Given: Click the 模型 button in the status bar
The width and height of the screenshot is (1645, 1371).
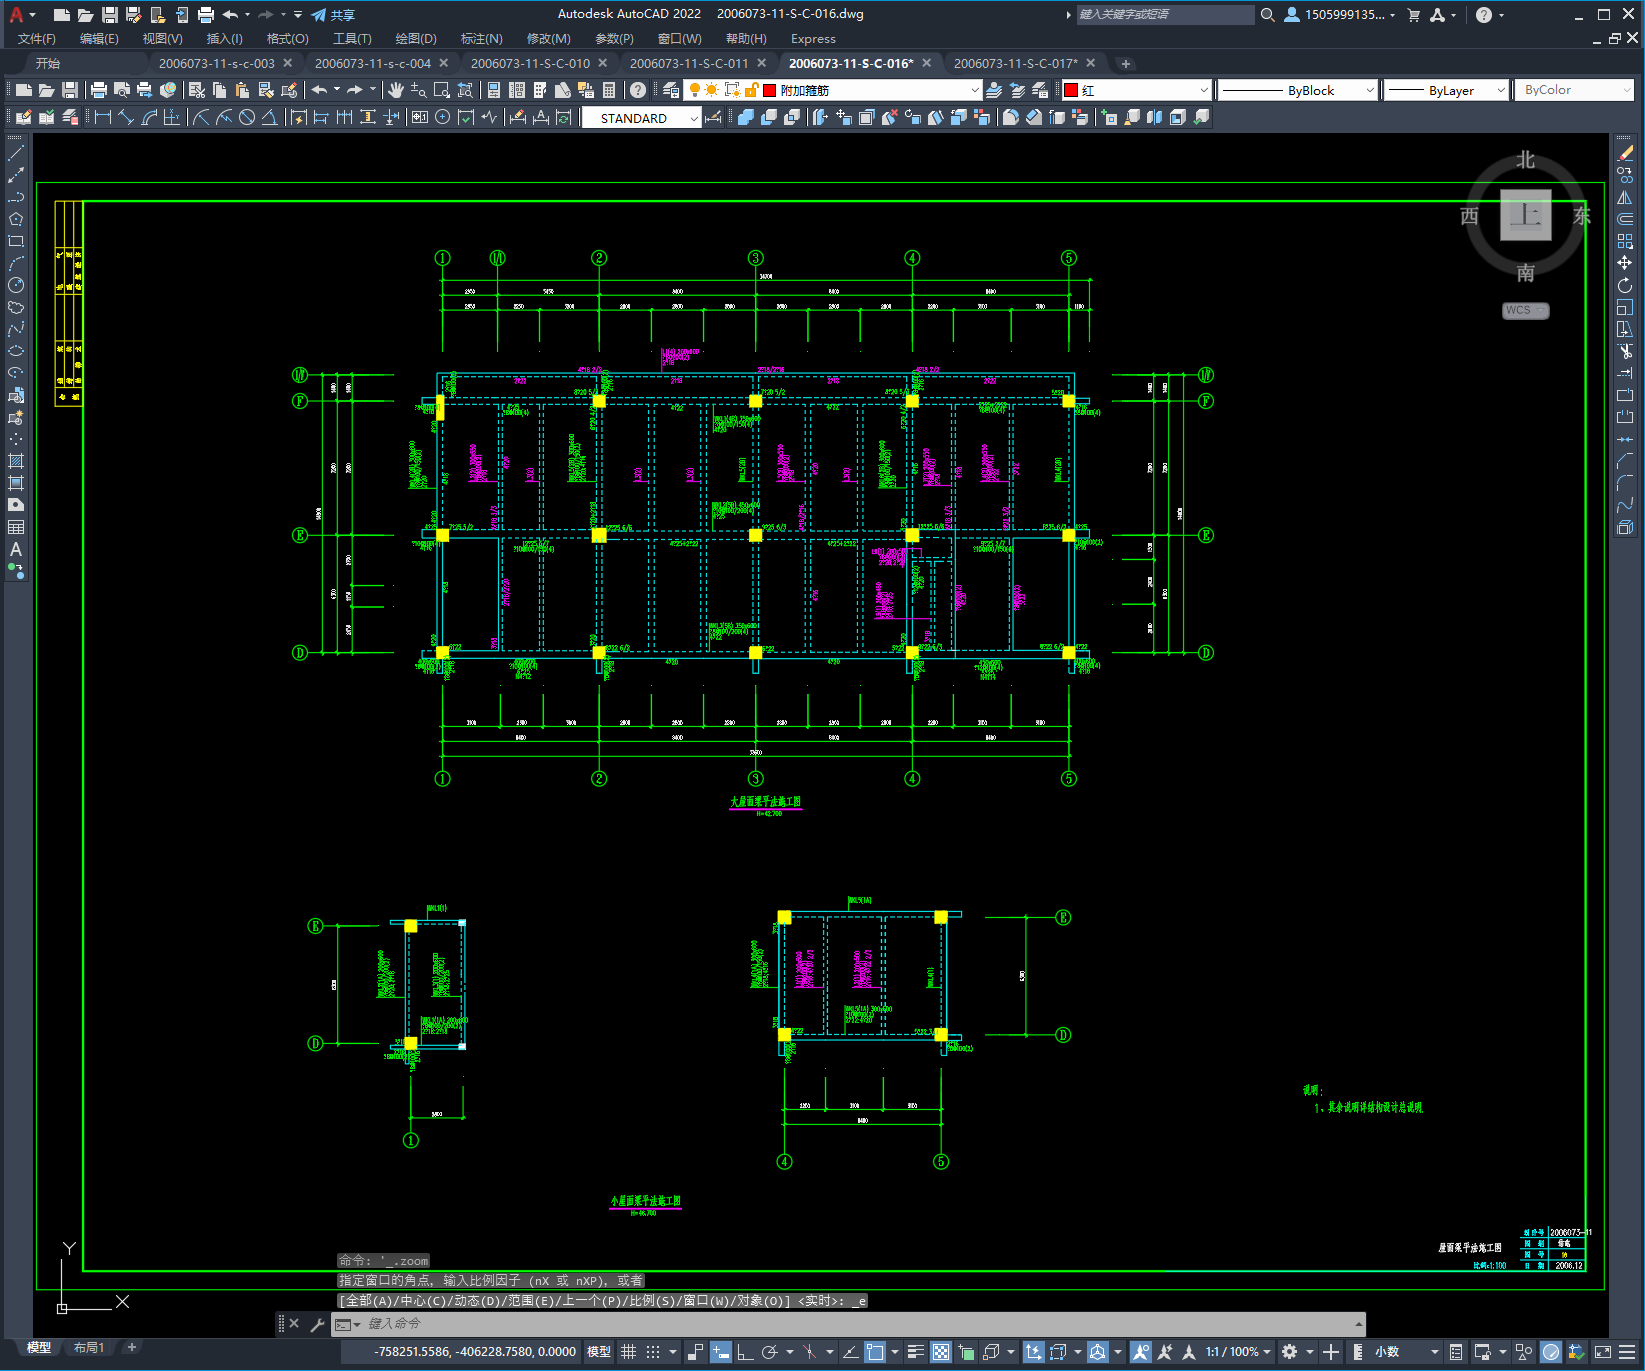Looking at the screenshot, I should click(599, 1352).
